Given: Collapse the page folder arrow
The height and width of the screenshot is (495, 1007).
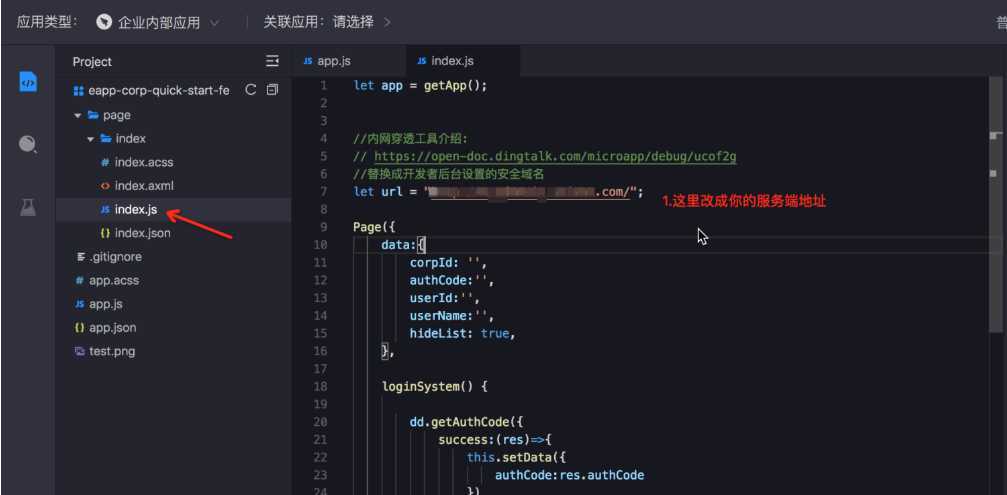Looking at the screenshot, I should click(x=78, y=116).
